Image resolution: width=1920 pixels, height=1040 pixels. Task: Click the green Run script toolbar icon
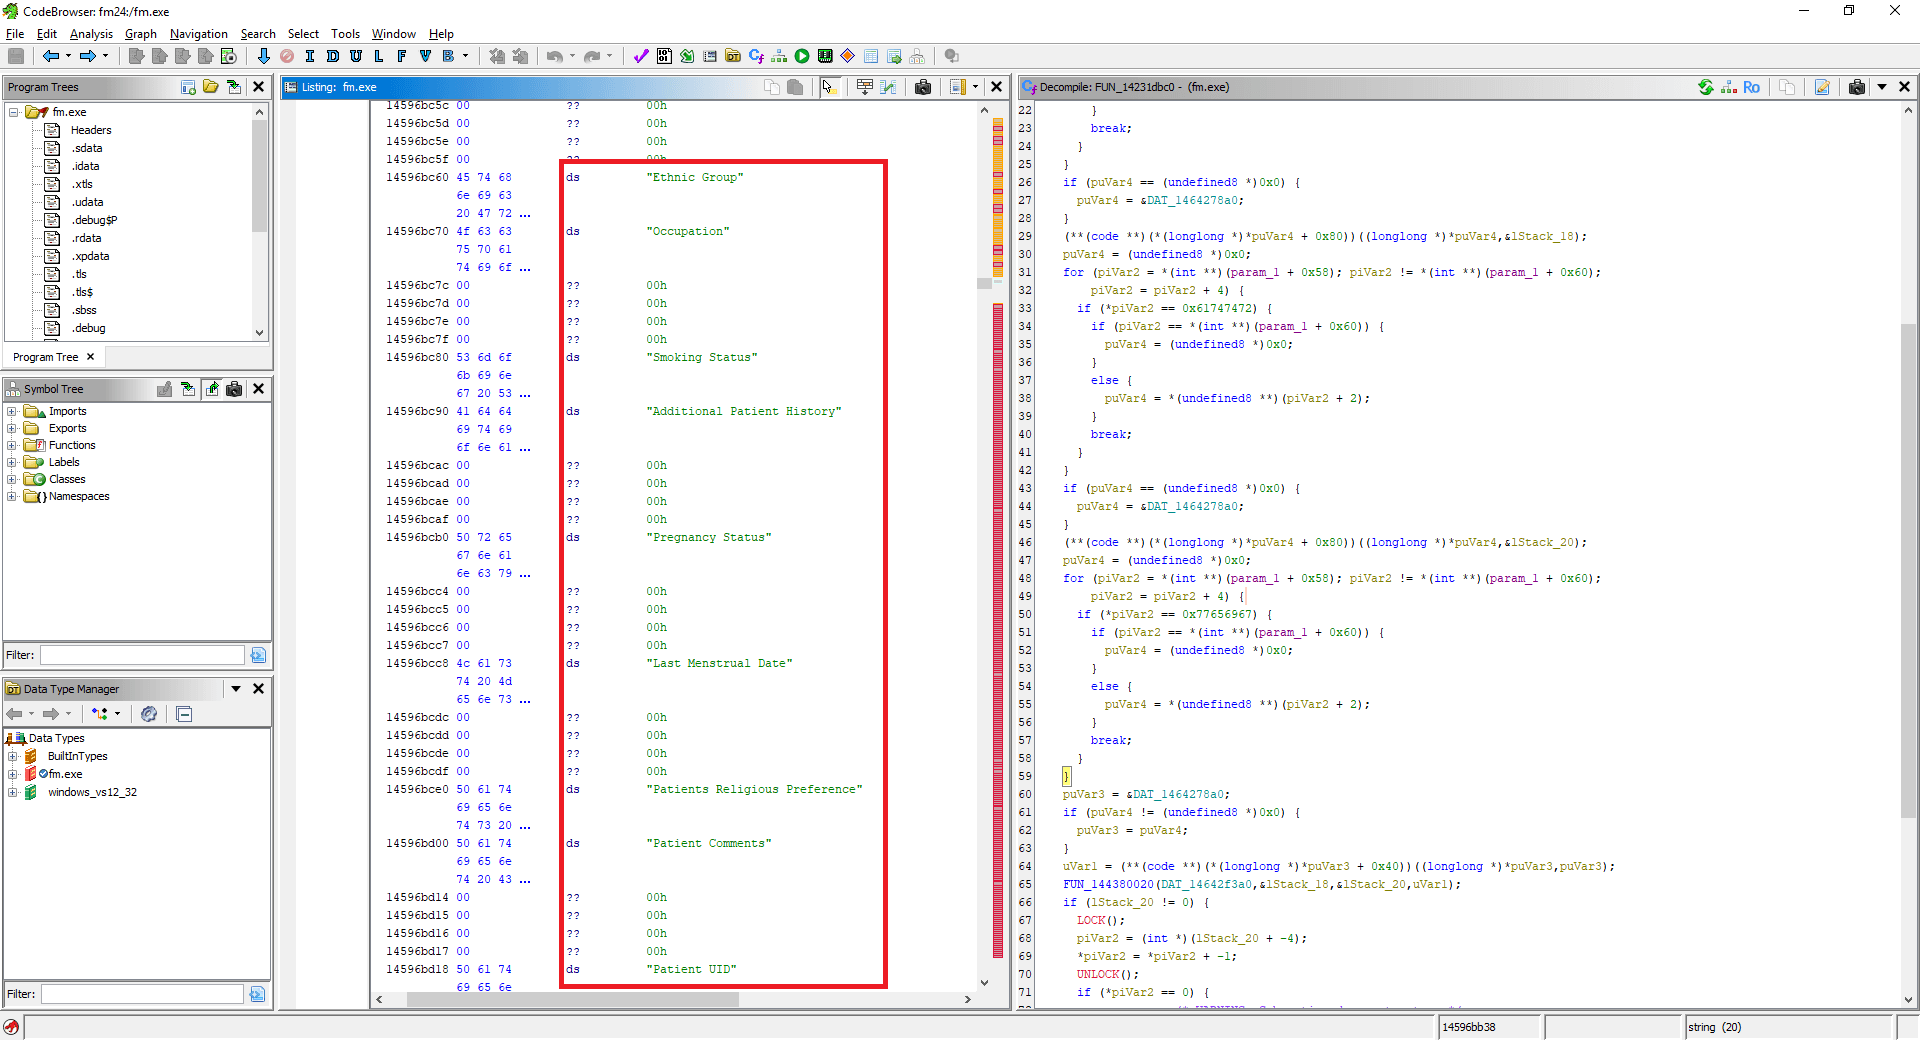pos(802,56)
